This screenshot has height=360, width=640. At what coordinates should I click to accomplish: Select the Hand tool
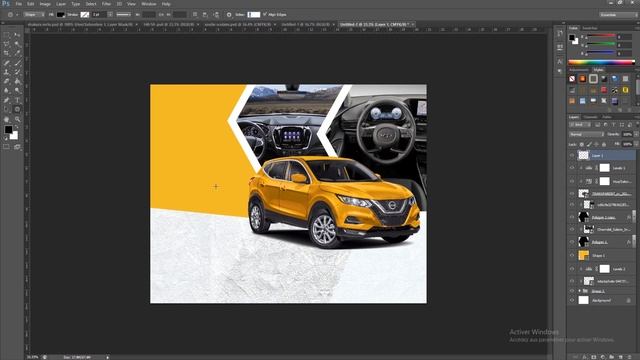pyautogui.click(x=7, y=119)
